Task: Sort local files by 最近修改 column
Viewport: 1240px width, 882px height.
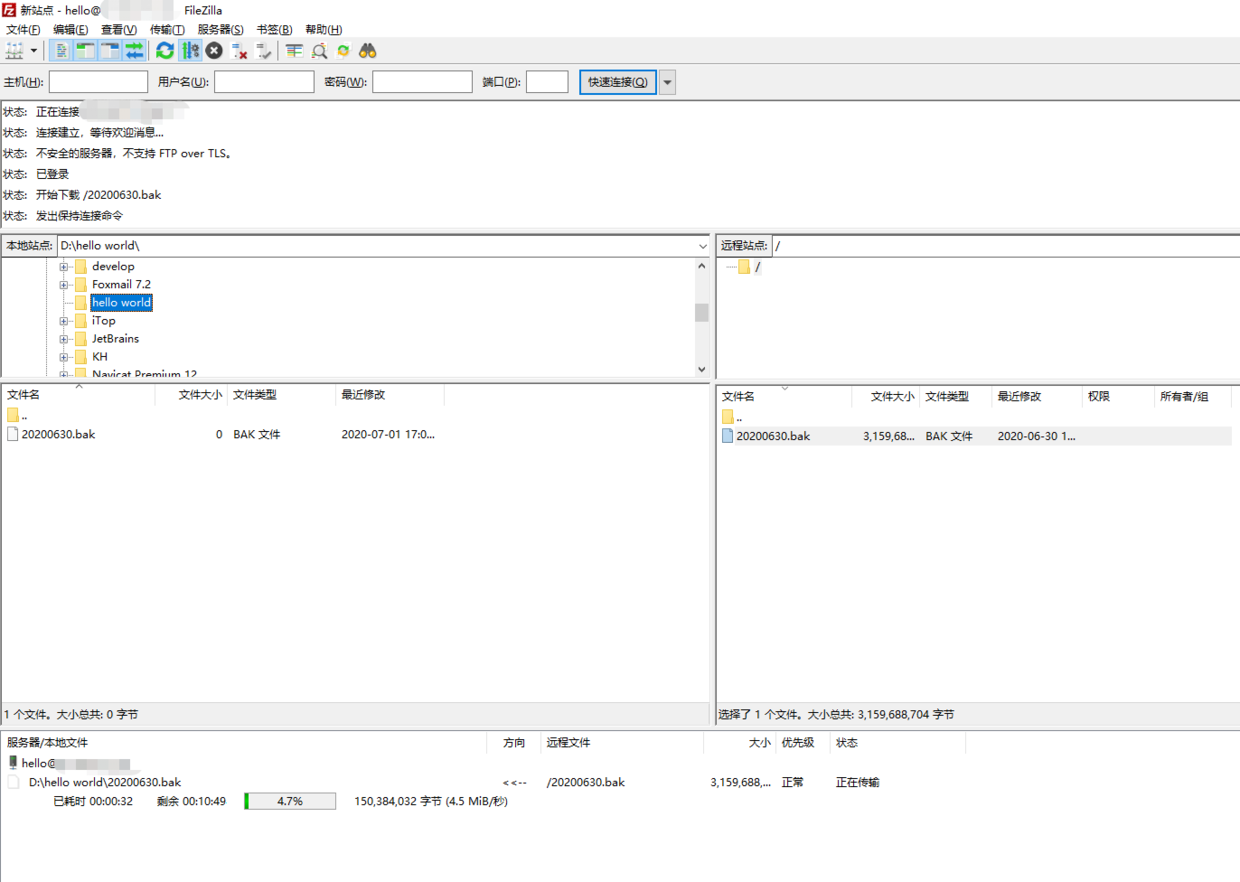Action: click(389, 395)
